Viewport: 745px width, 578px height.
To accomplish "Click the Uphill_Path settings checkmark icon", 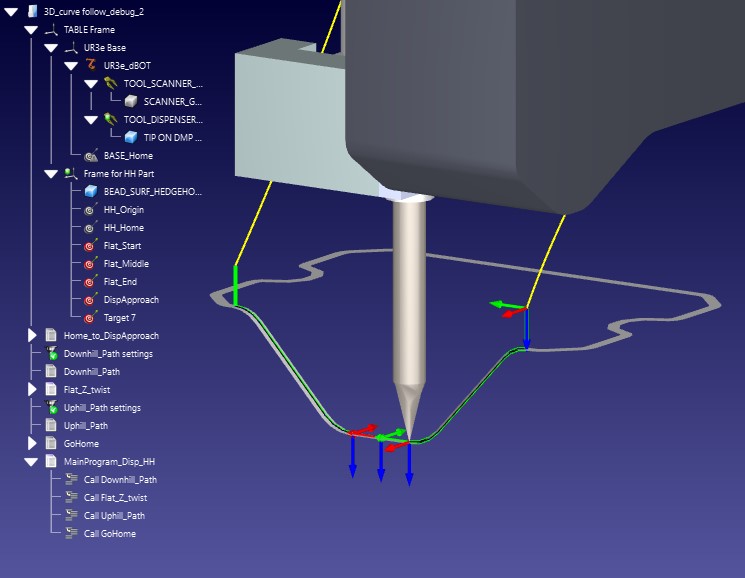I will [x=51, y=408].
